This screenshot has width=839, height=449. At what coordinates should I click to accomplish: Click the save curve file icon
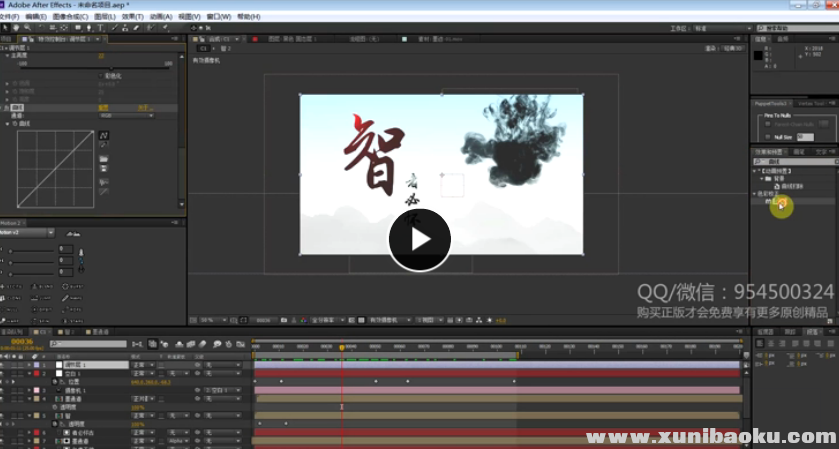(x=104, y=169)
